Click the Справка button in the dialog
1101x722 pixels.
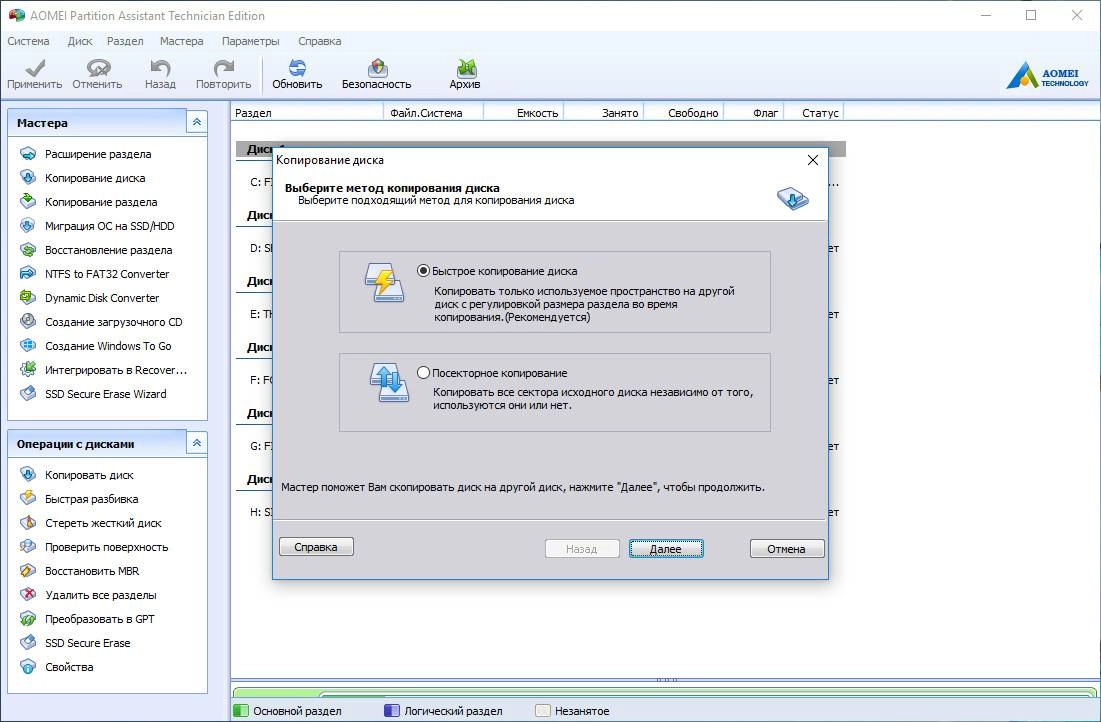pos(316,546)
